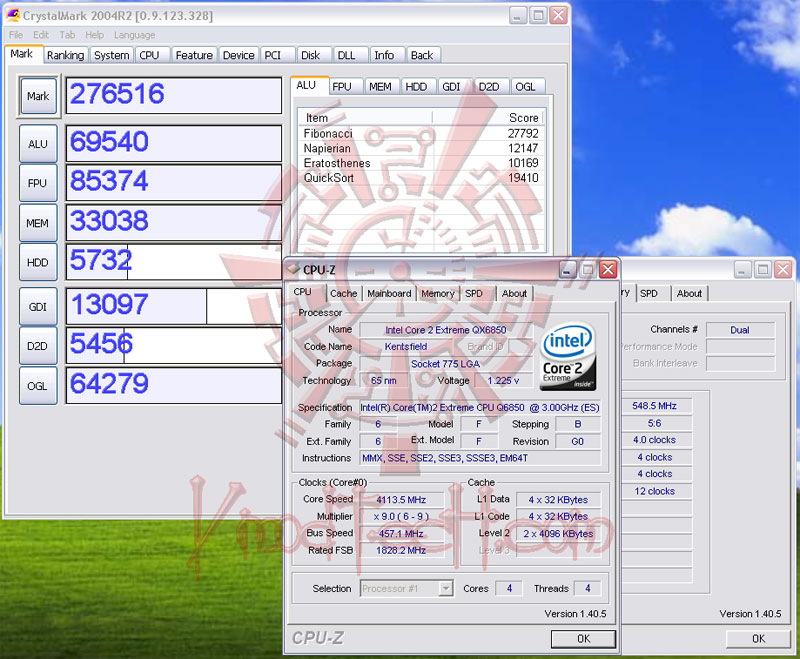
Task: Open the Cache tab in CPU-Z
Action: click(x=343, y=293)
